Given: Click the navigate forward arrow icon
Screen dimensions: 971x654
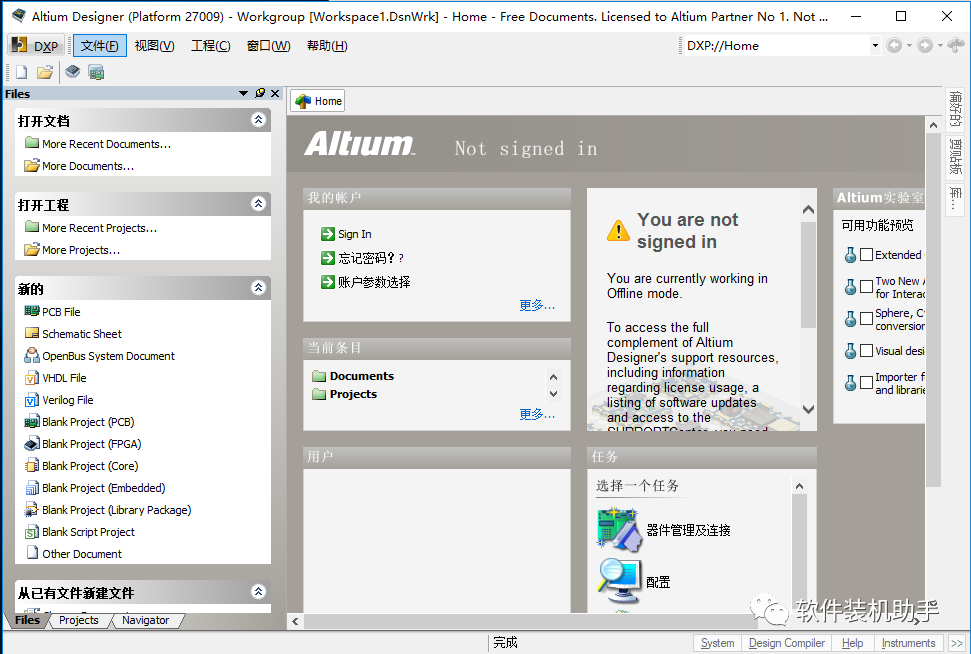Looking at the screenshot, I should tap(925, 45).
